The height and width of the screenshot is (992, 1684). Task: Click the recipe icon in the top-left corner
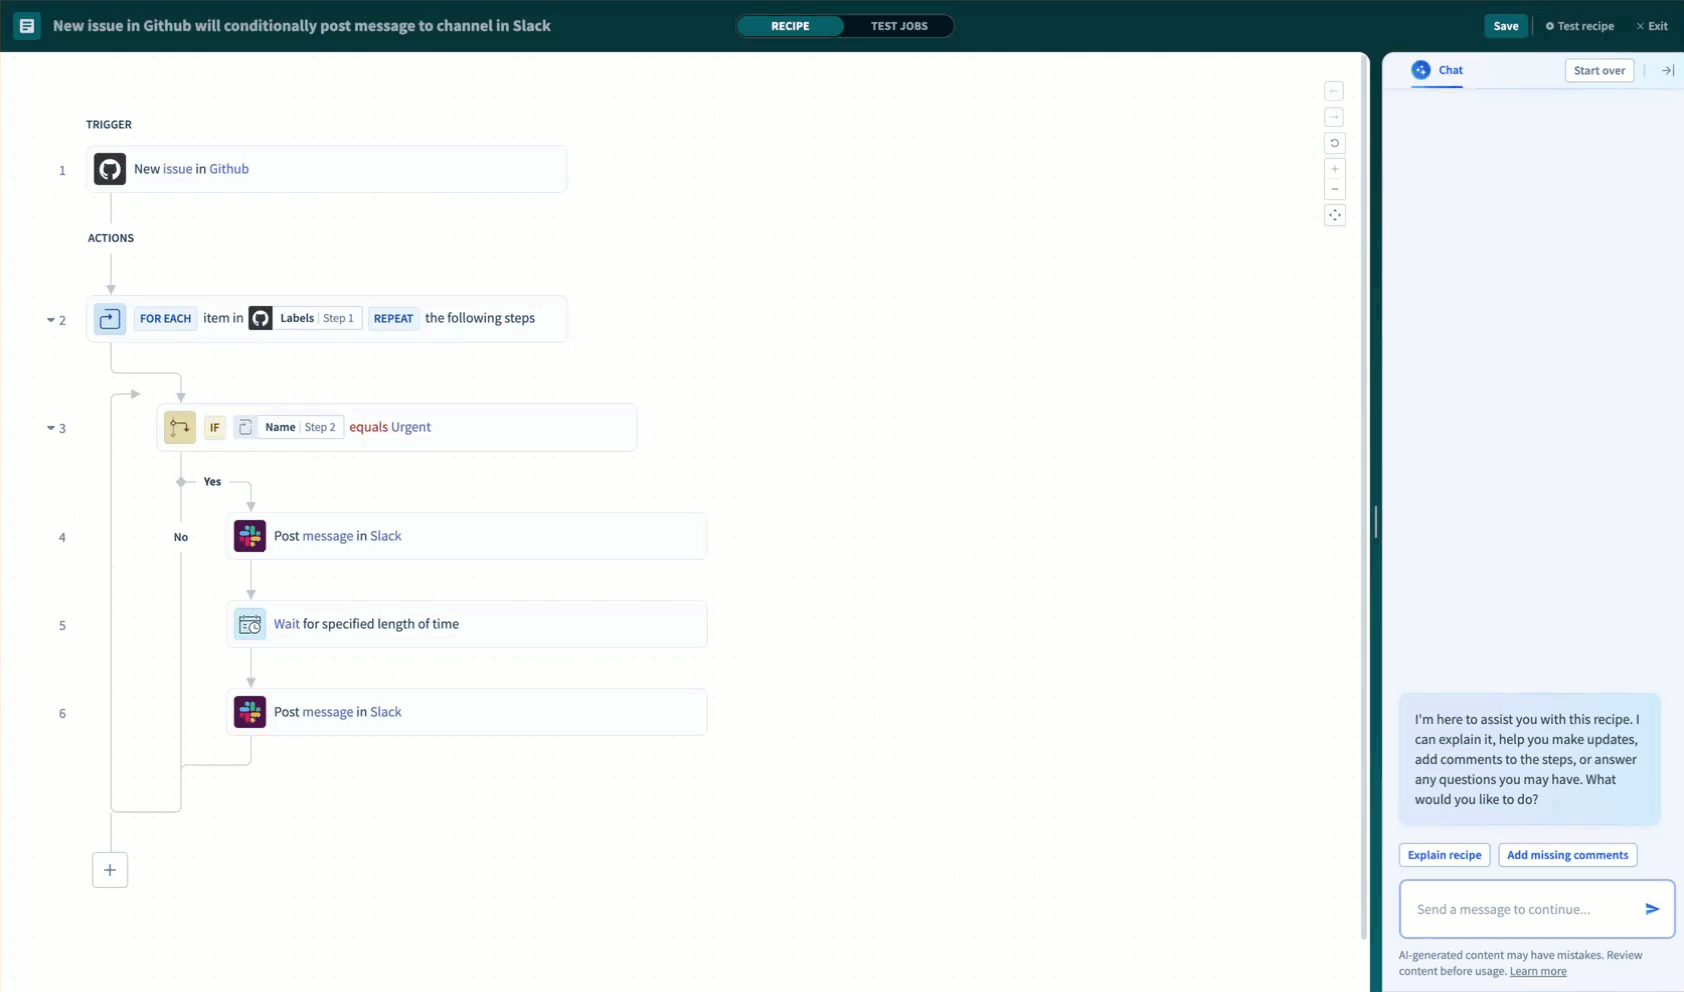coord(25,25)
